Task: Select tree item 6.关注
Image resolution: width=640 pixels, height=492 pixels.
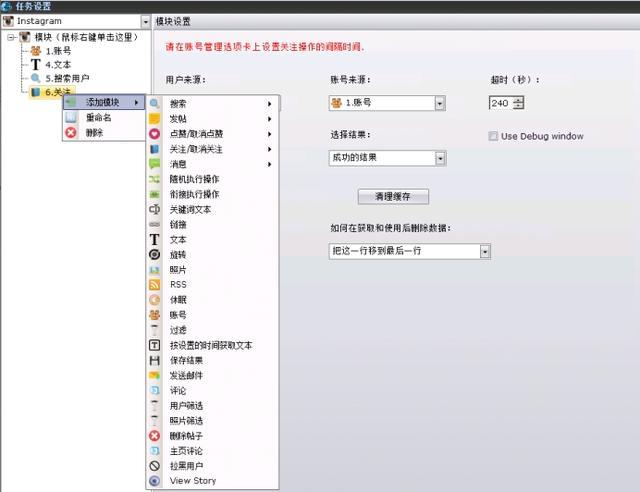Action: (x=51, y=92)
